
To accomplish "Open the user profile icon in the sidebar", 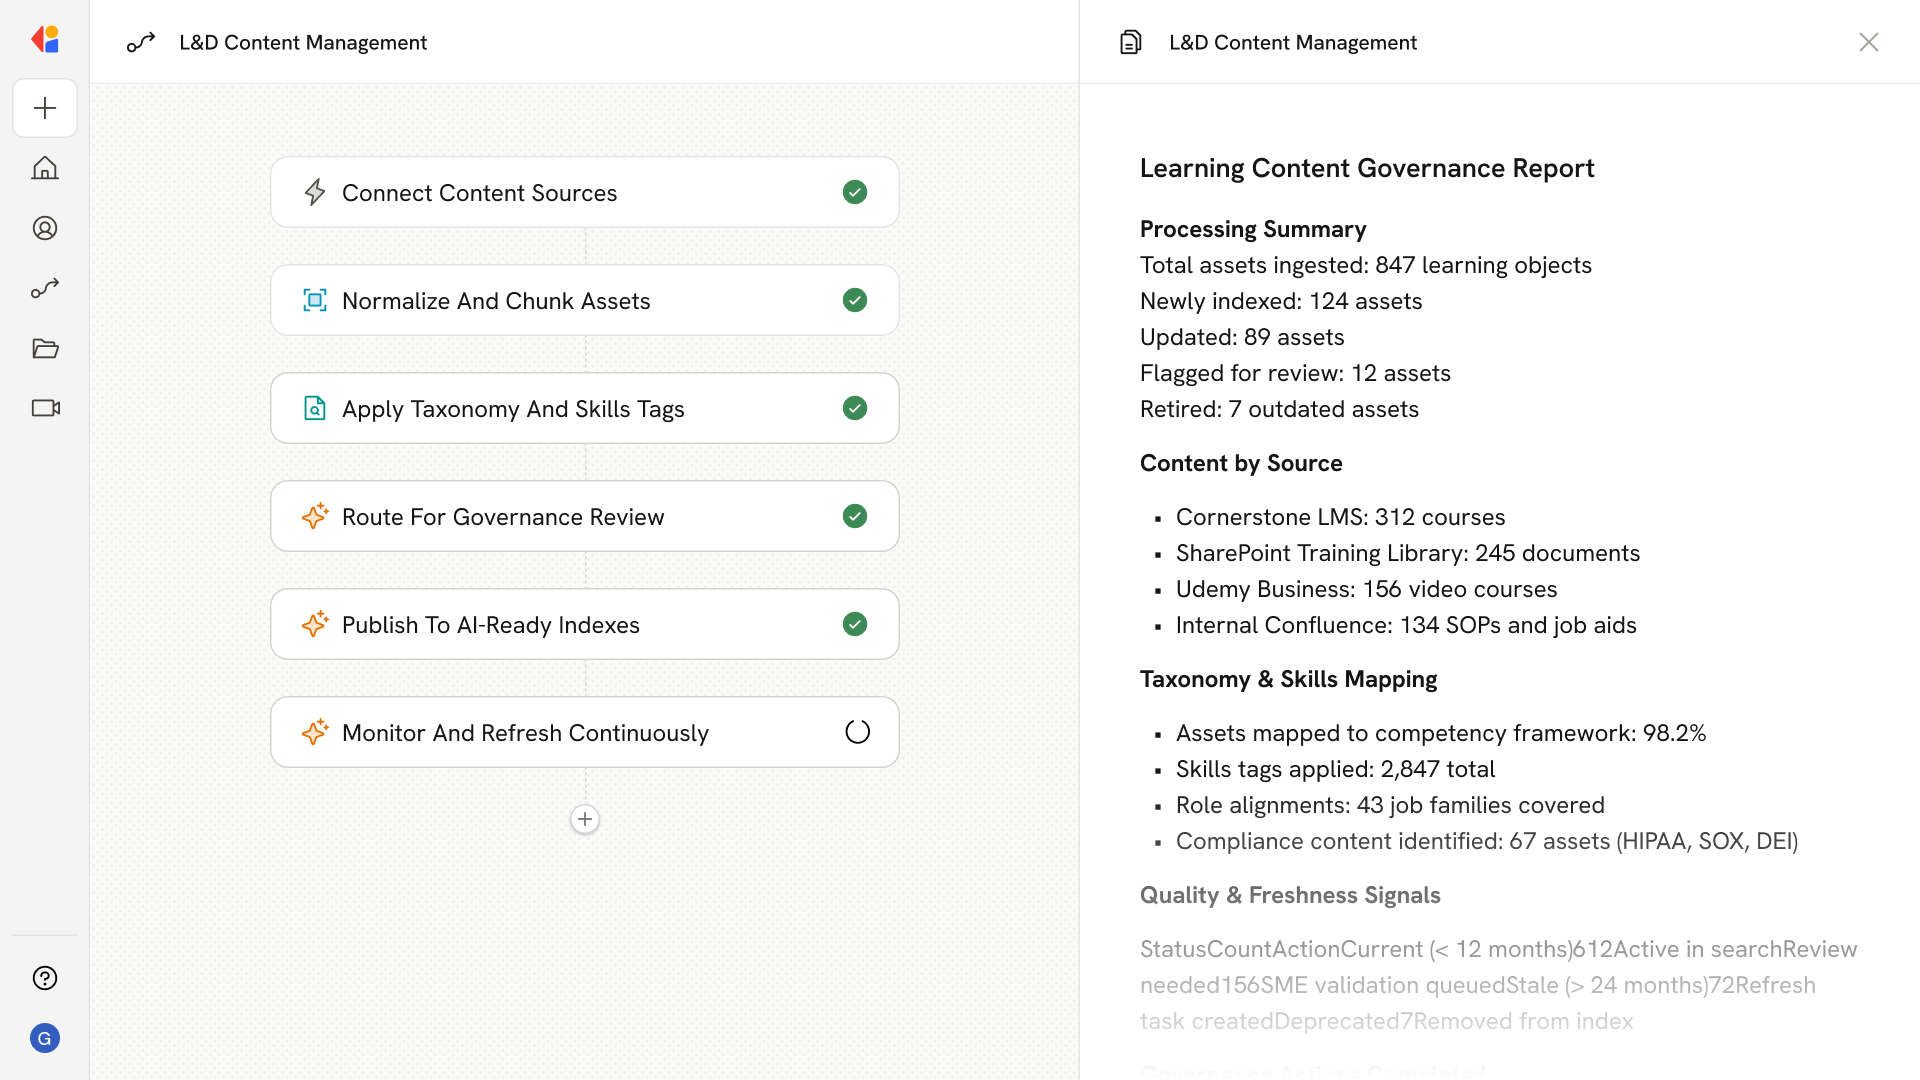I will point(45,228).
